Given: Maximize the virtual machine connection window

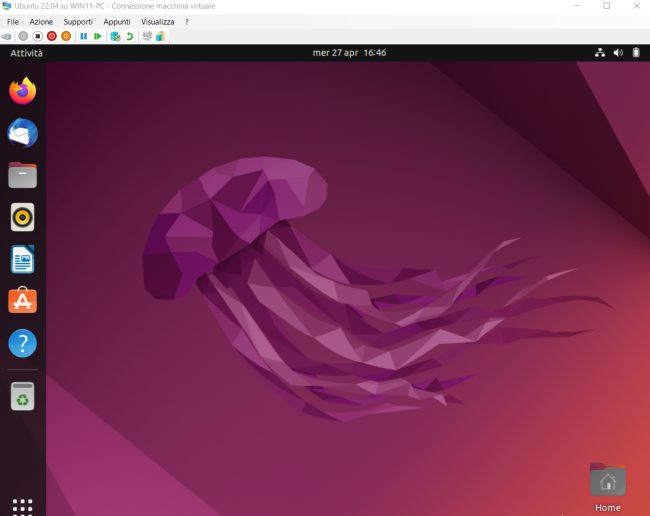Looking at the screenshot, I should click(x=606, y=6).
